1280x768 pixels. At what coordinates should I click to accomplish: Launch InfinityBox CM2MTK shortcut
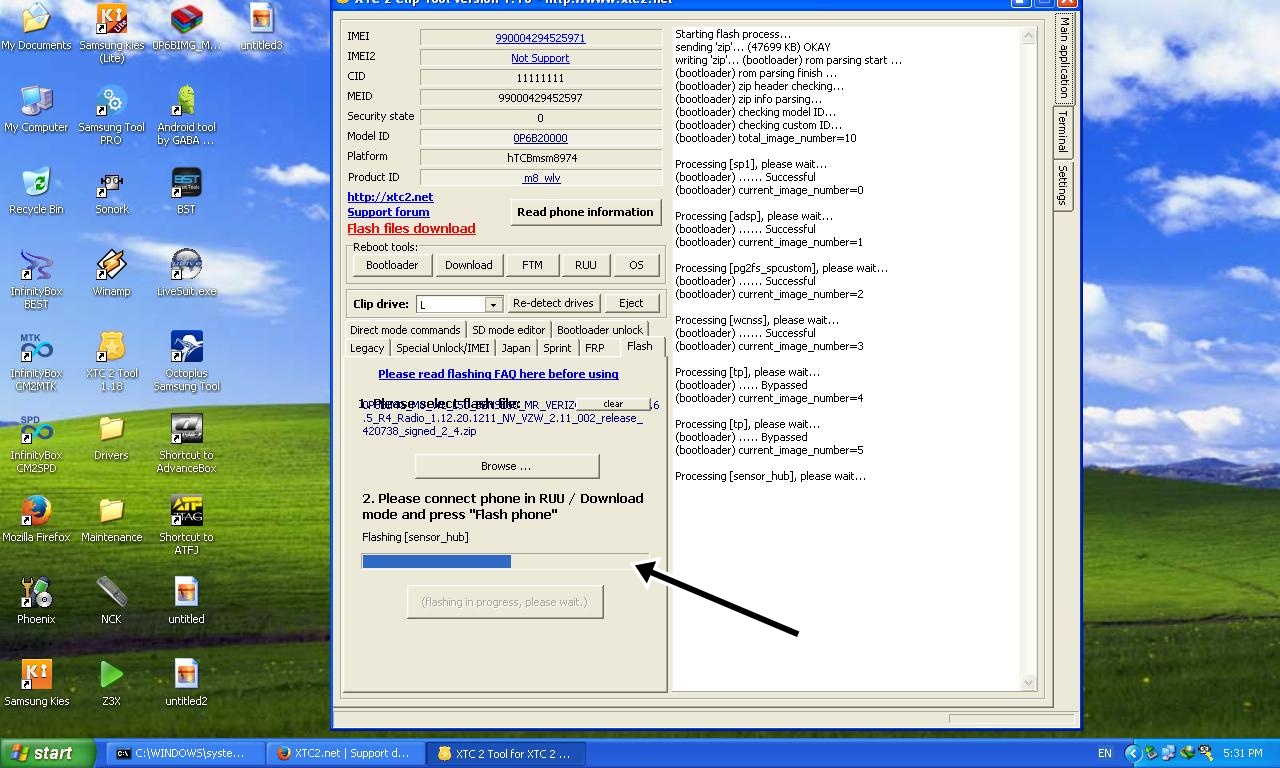click(x=36, y=360)
